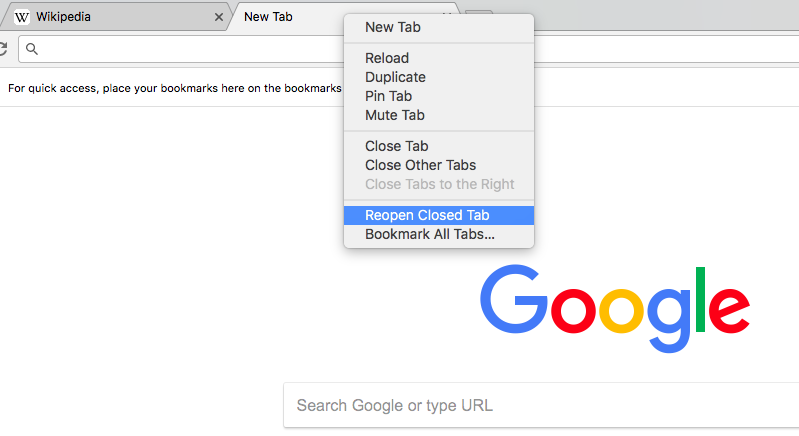Select Mute Tab menu entry
This screenshot has width=799, height=436.
pyautogui.click(x=395, y=115)
